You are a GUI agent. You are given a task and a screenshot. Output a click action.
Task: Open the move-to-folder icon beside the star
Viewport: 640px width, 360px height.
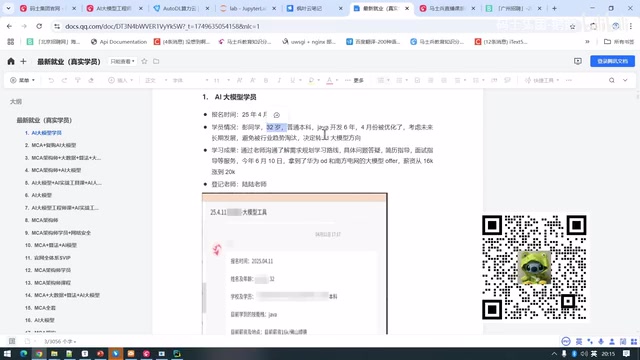pos(156,61)
